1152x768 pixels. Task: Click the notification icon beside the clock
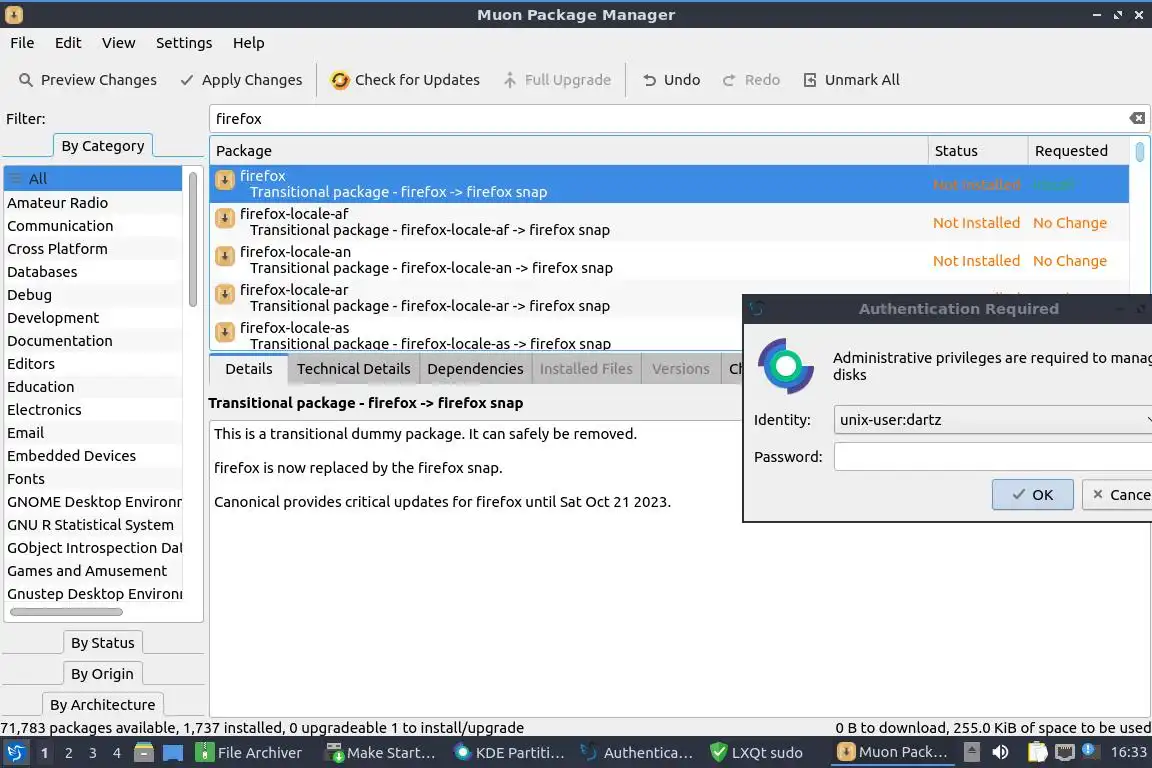click(1090, 751)
